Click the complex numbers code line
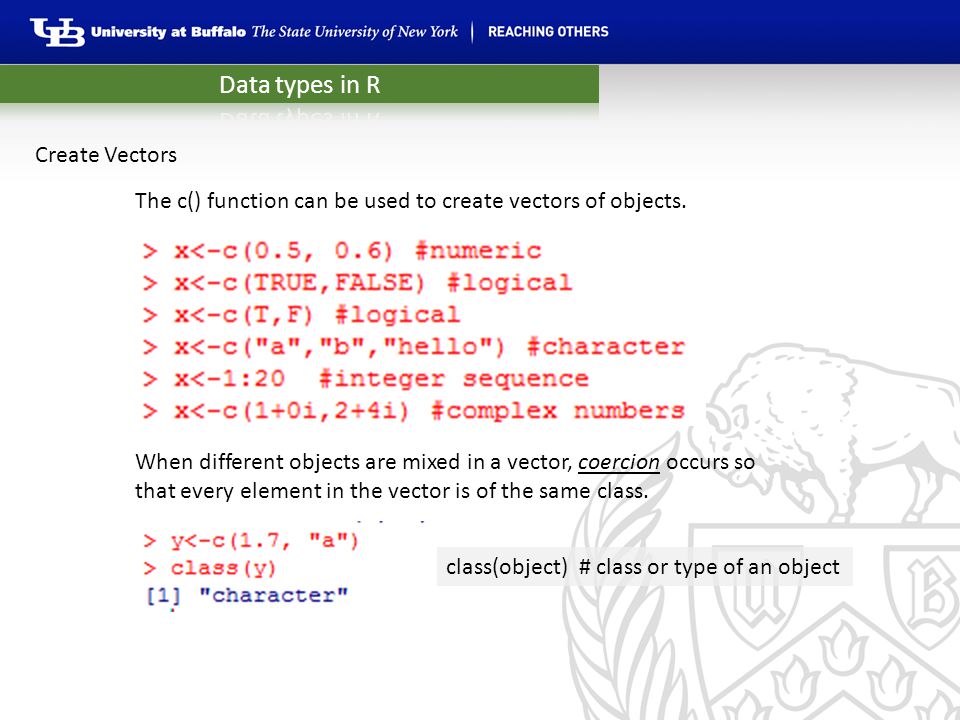This screenshot has height=720, width=960. tap(413, 411)
